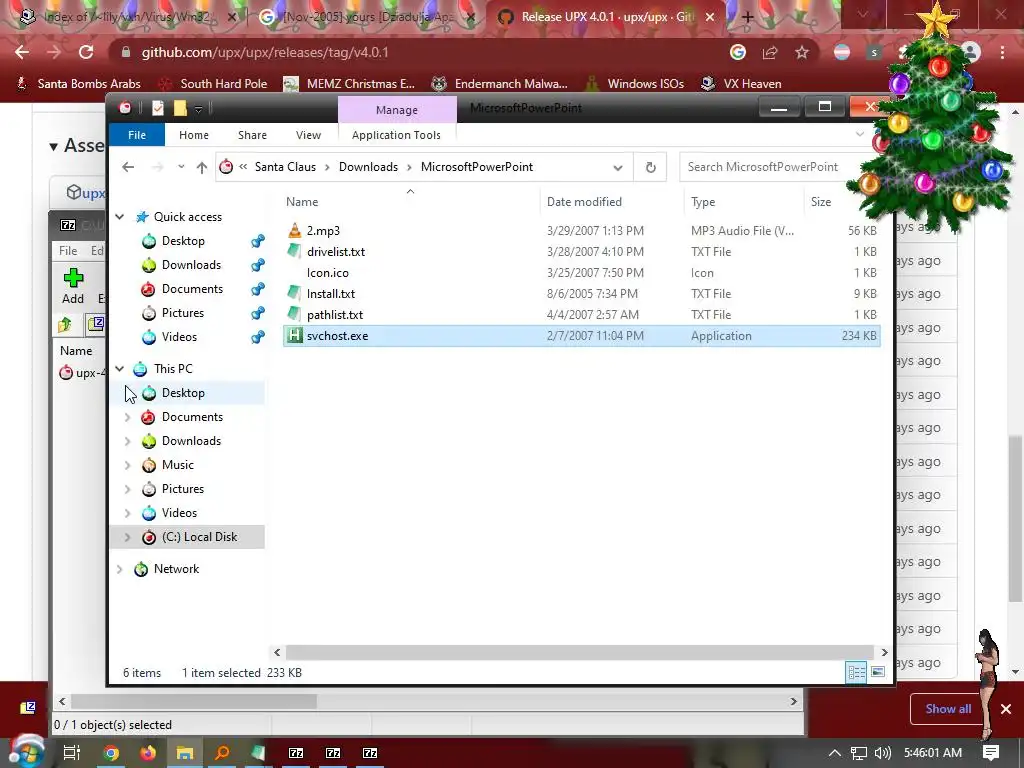The image size is (1024, 768).
Task: Select the pathlist.txt file icon
Action: (x=295, y=314)
